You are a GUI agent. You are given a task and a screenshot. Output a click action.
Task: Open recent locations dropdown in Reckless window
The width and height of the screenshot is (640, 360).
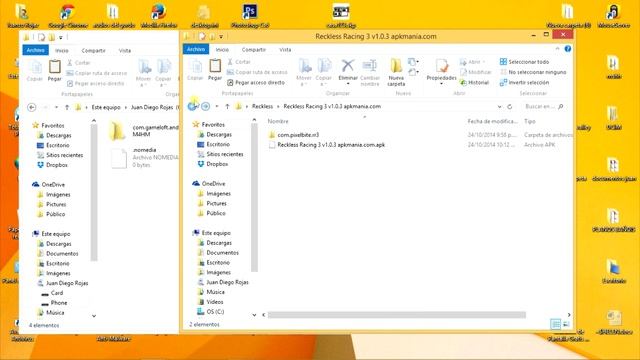pos(217,107)
